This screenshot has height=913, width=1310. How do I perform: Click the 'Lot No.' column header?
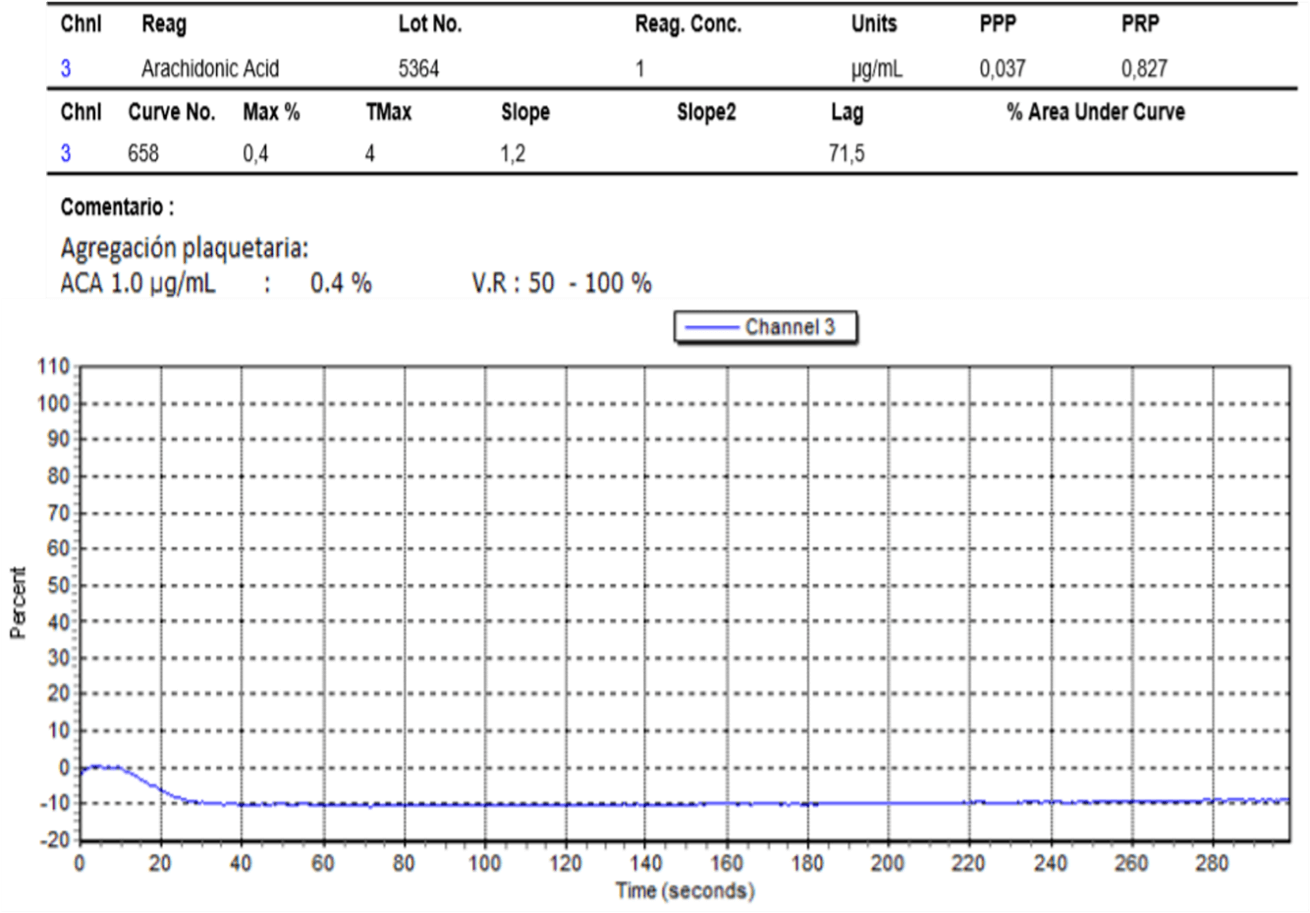pos(430,25)
